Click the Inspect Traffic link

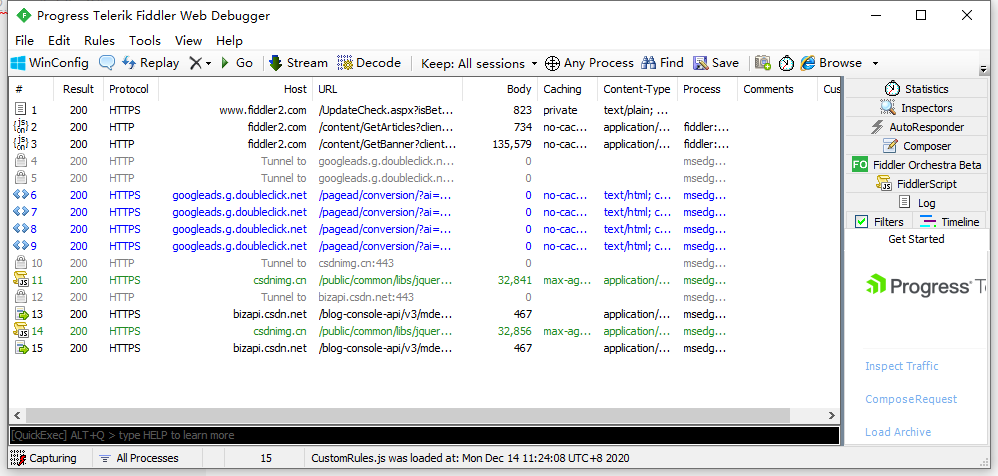(x=901, y=366)
